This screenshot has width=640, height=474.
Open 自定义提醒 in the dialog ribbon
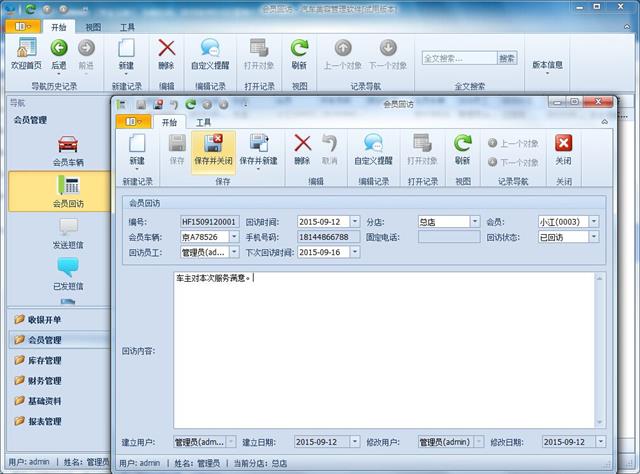(373, 150)
